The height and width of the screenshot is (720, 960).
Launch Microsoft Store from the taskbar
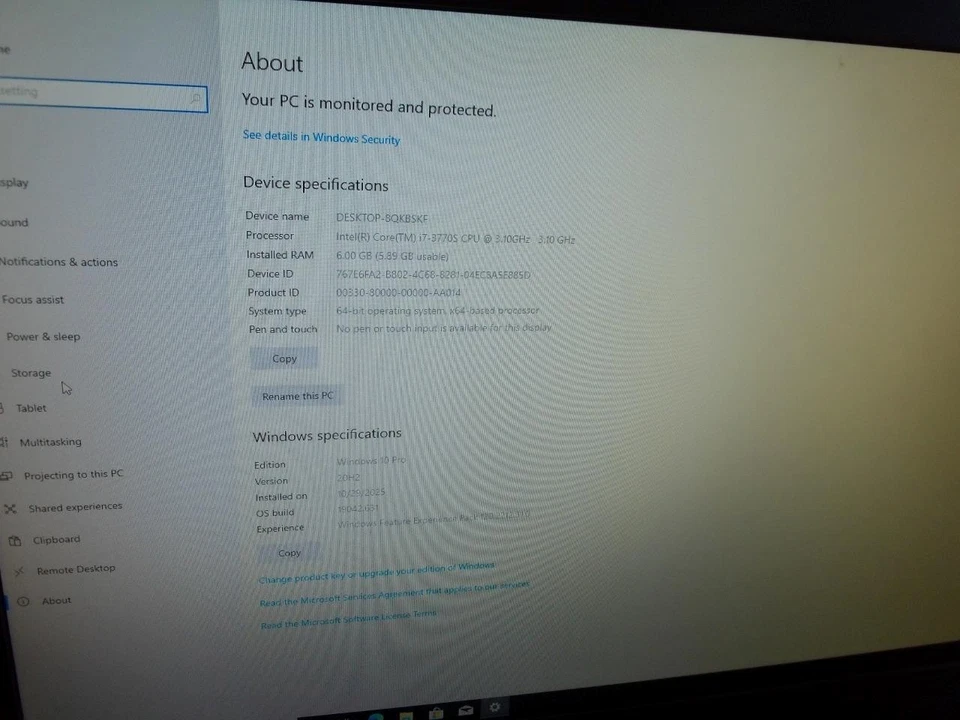pos(435,713)
